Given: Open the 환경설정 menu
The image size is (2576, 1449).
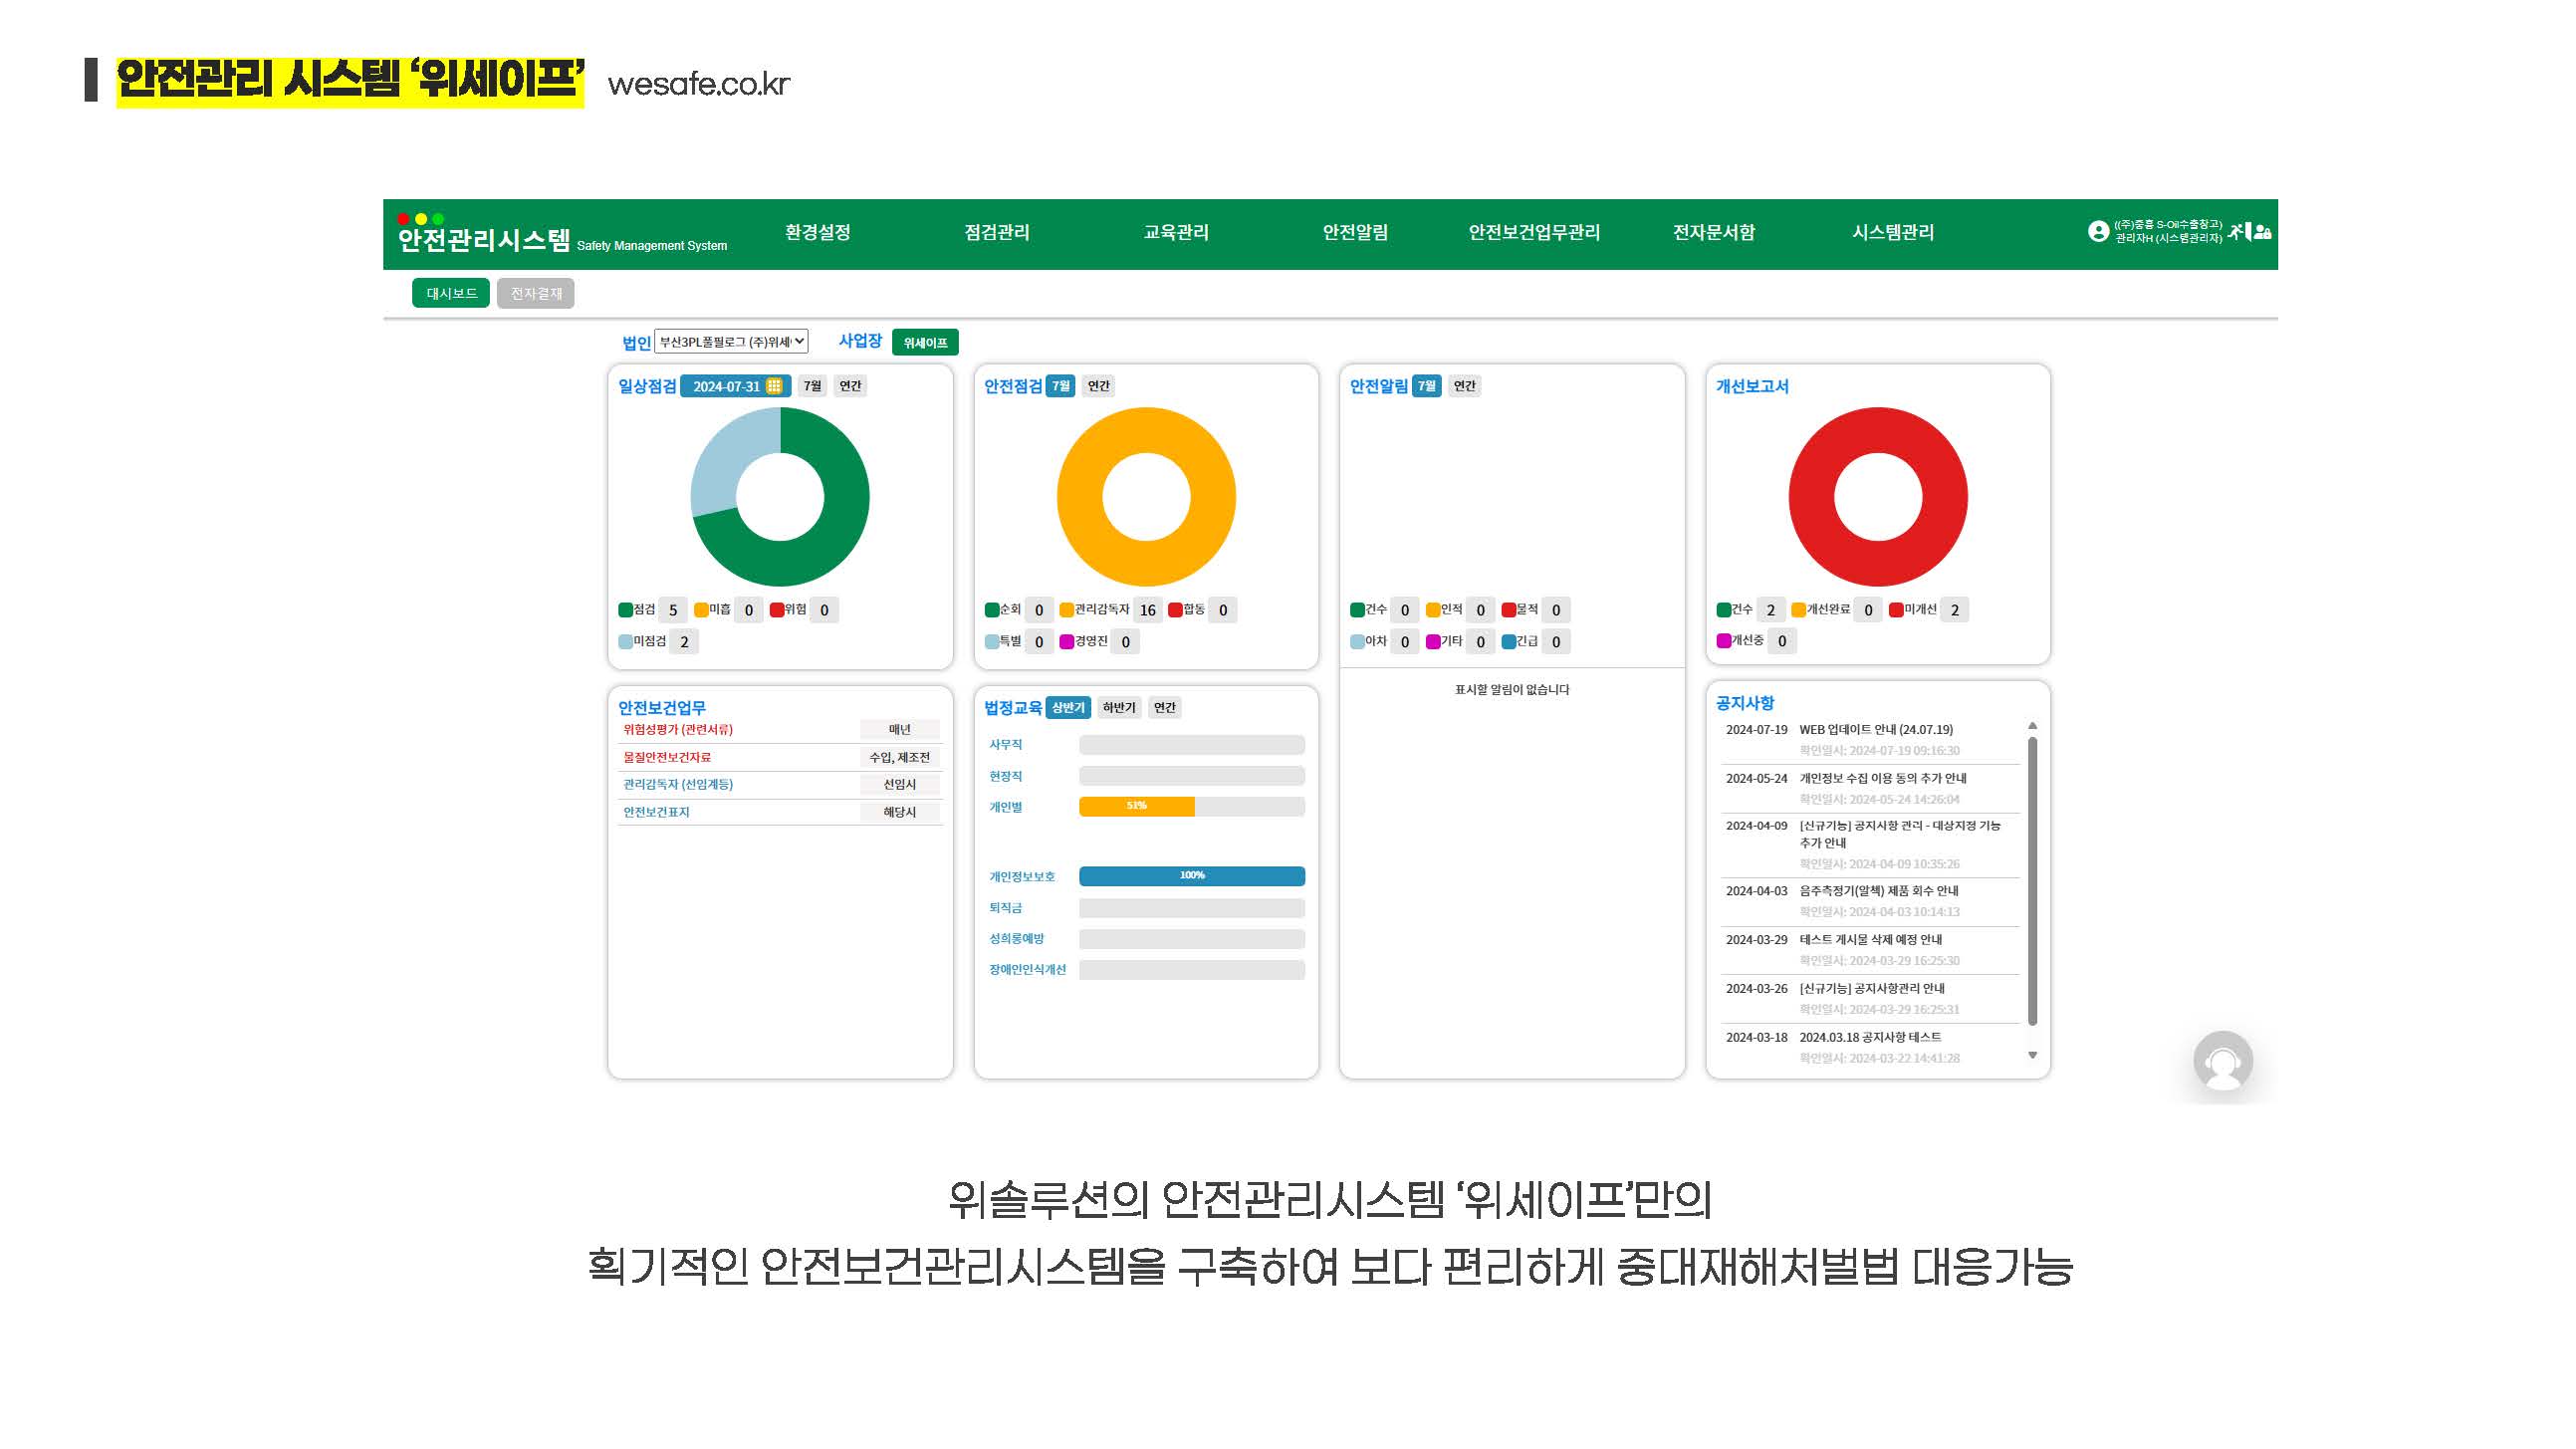Looking at the screenshot, I should pos(817,233).
